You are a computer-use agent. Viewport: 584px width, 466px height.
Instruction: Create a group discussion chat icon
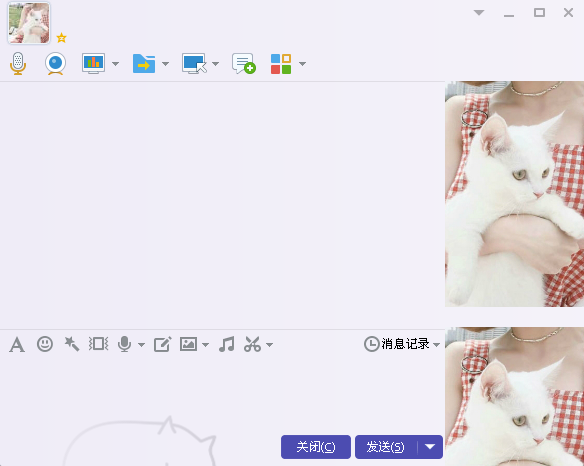pos(244,63)
